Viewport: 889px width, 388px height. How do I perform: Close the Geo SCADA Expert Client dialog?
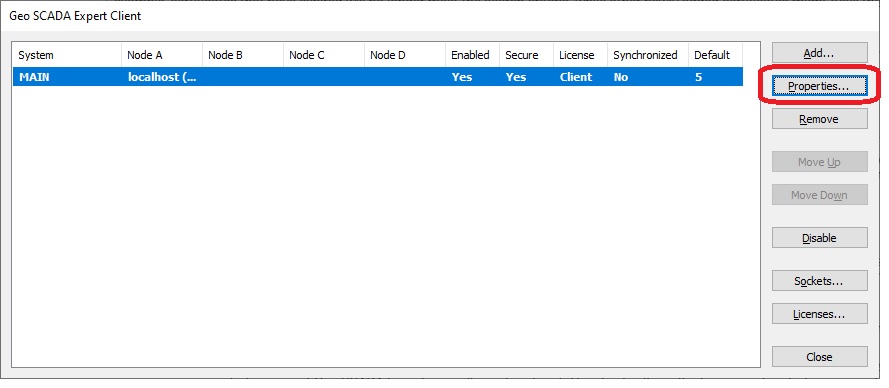click(819, 357)
